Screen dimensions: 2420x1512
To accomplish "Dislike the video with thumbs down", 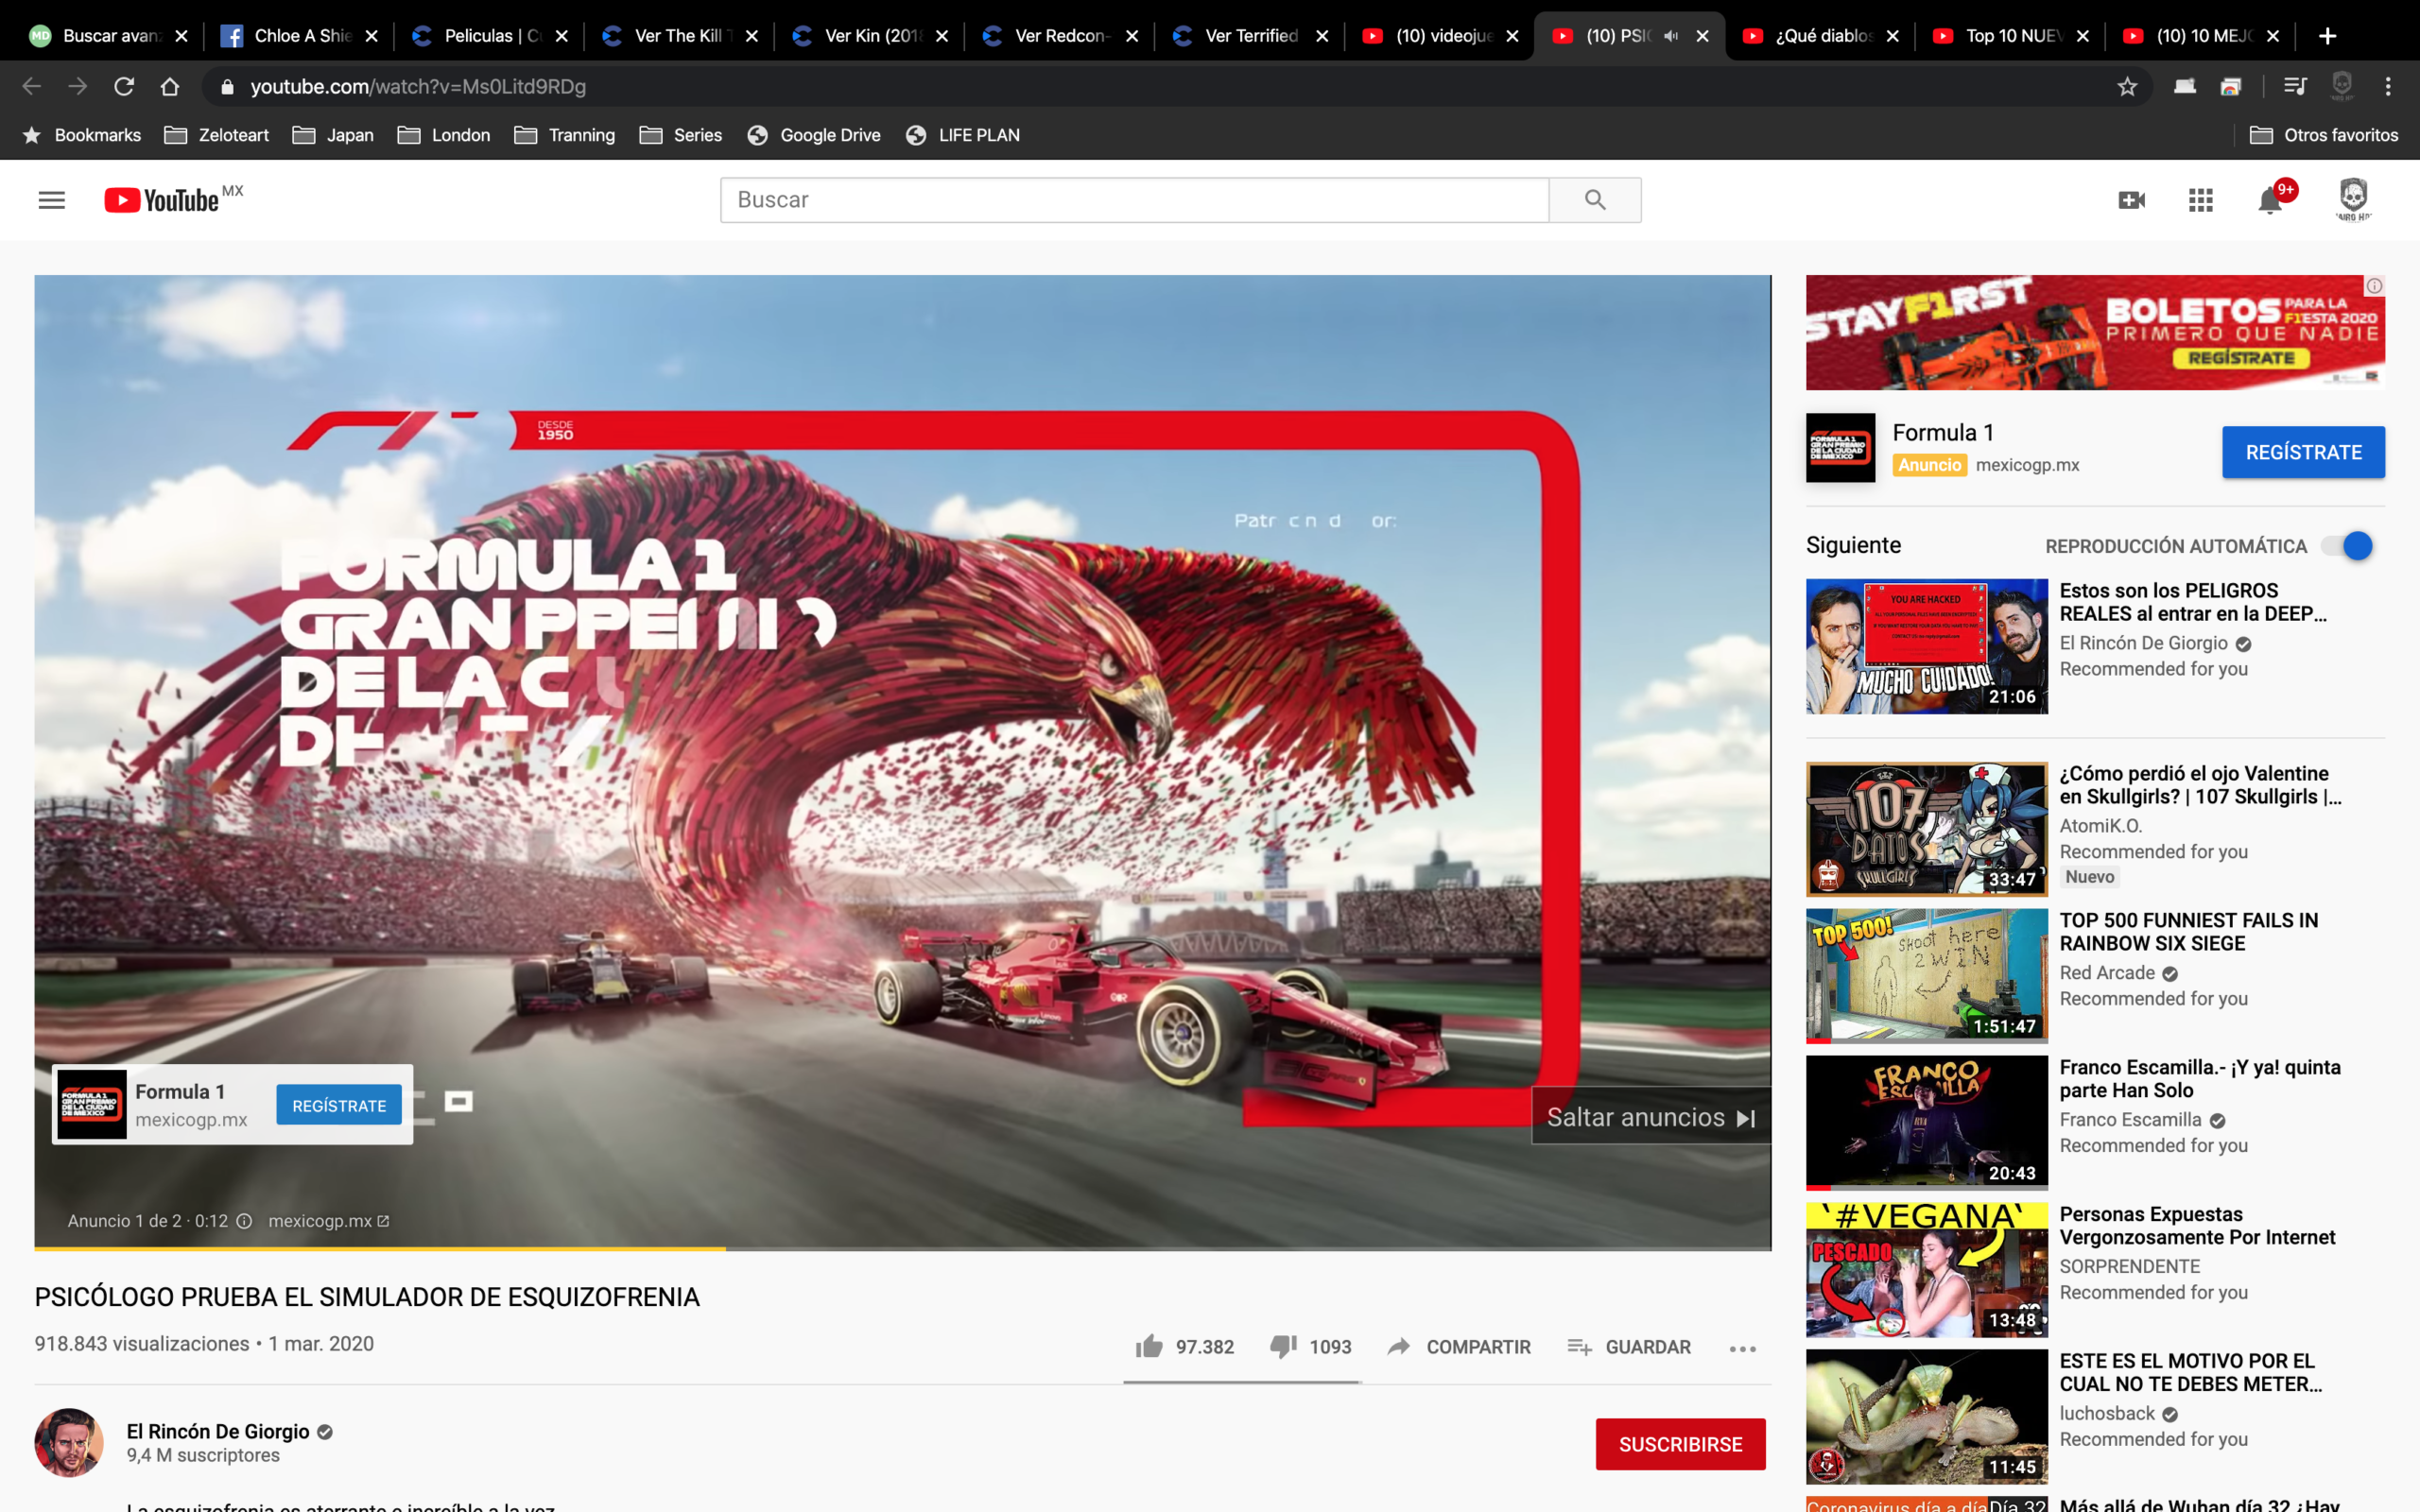I will (x=1283, y=1346).
